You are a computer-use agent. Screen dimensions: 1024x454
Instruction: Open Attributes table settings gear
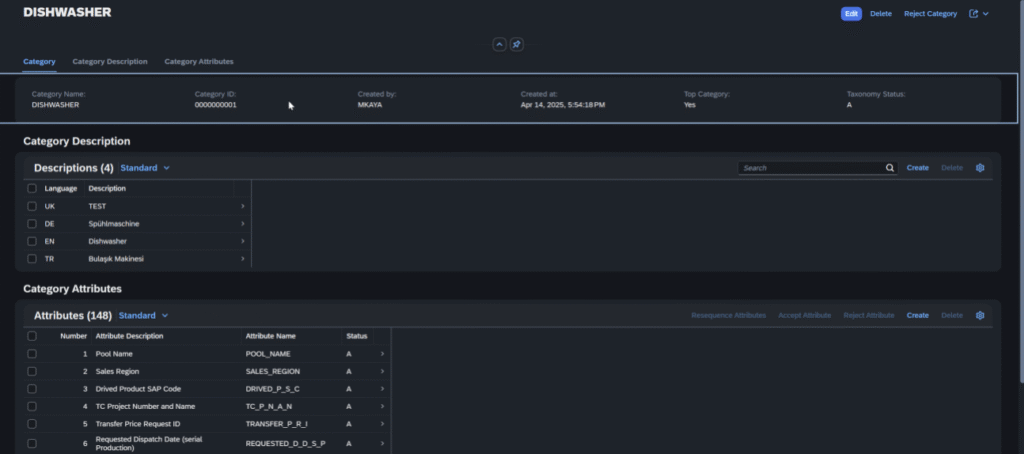pyautogui.click(x=980, y=315)
